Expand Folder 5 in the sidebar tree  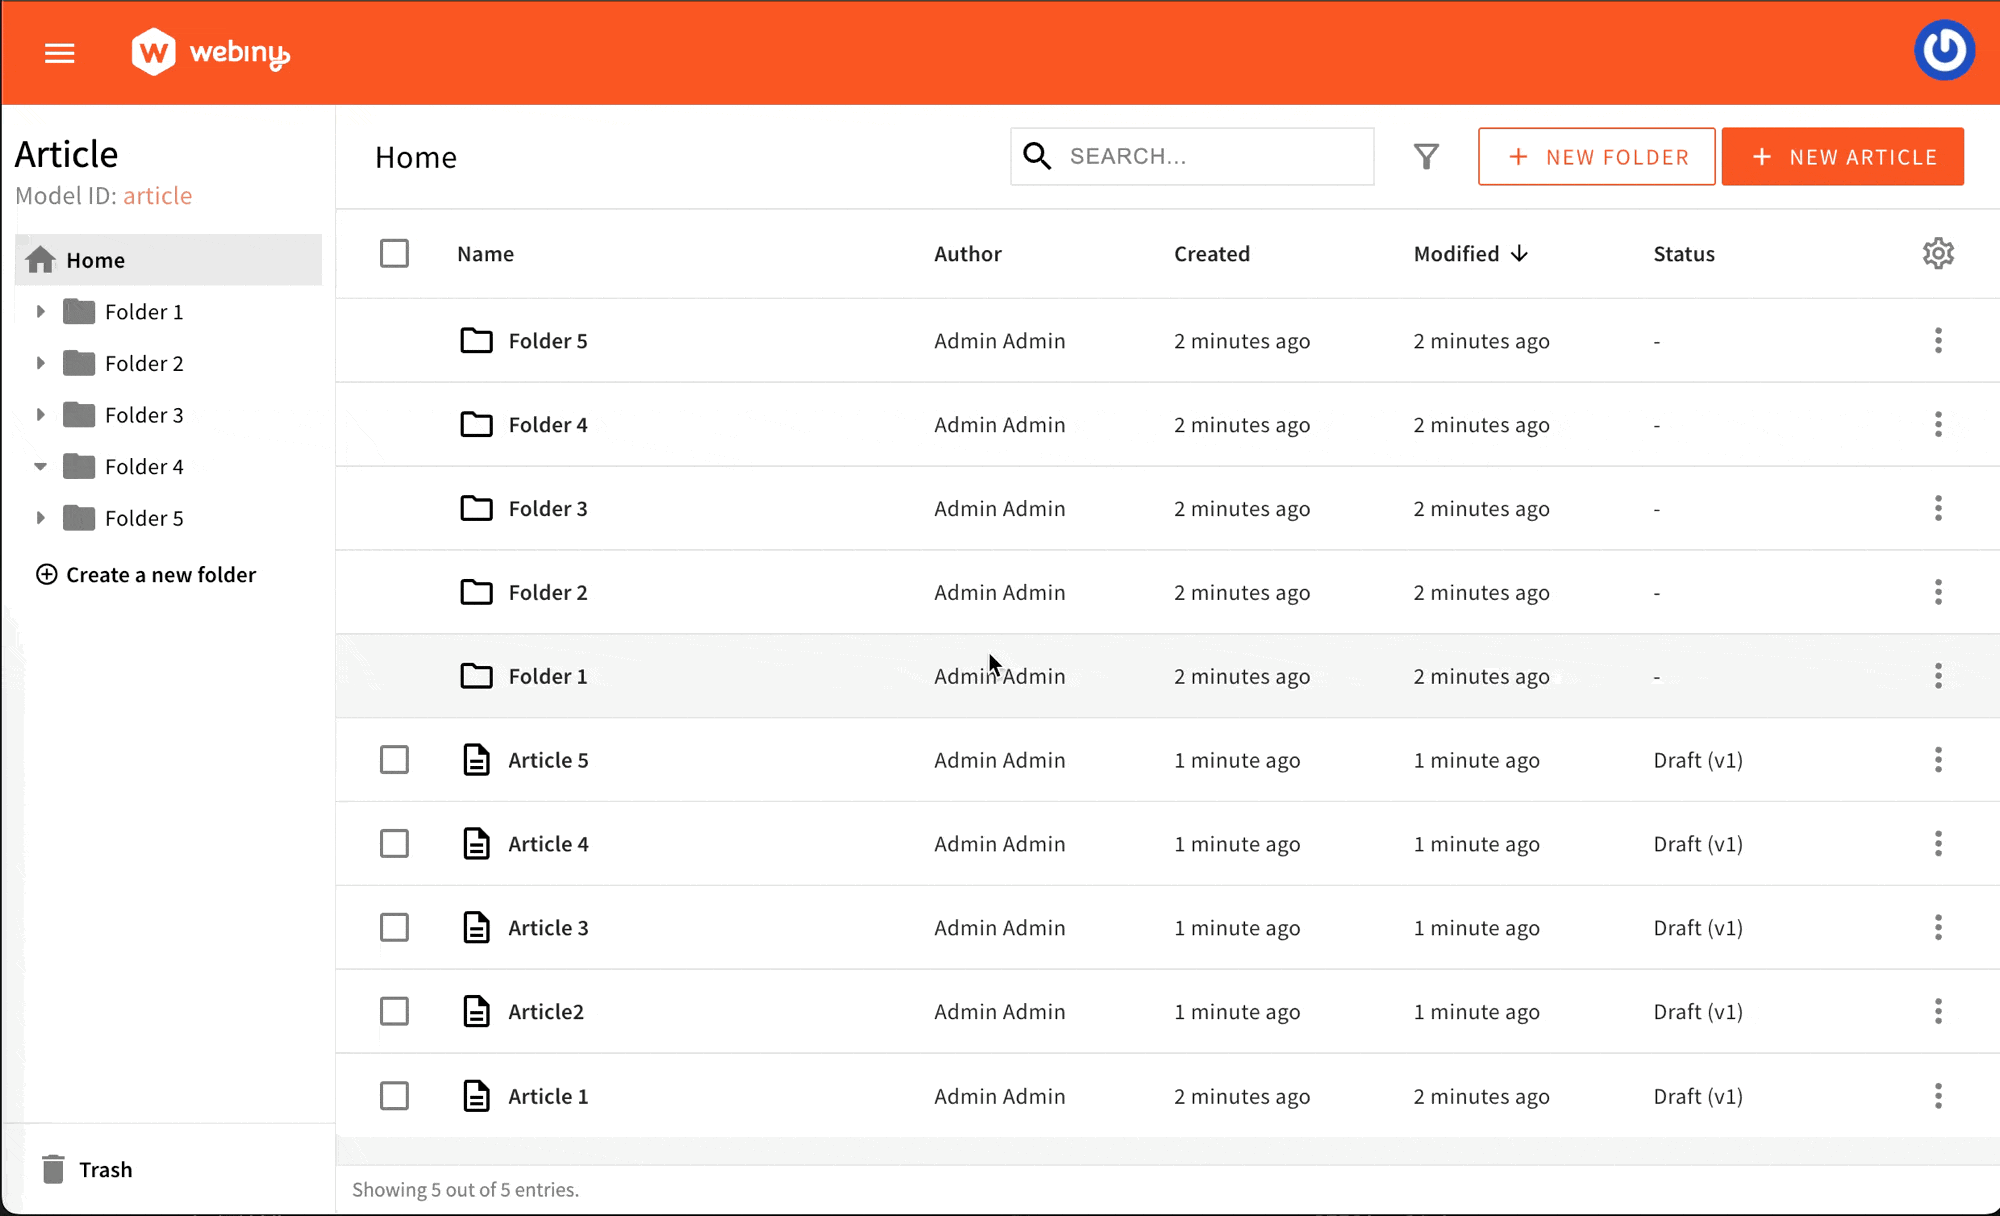tap(40, 518)
